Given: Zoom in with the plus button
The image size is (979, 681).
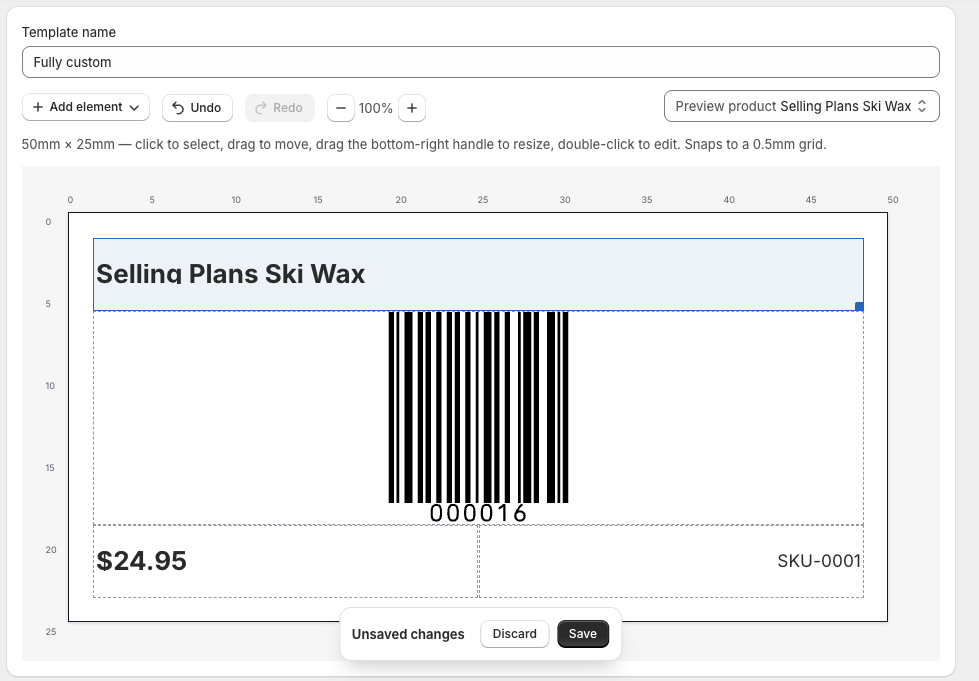Looking at the screenshot, I should click(412, 108).
